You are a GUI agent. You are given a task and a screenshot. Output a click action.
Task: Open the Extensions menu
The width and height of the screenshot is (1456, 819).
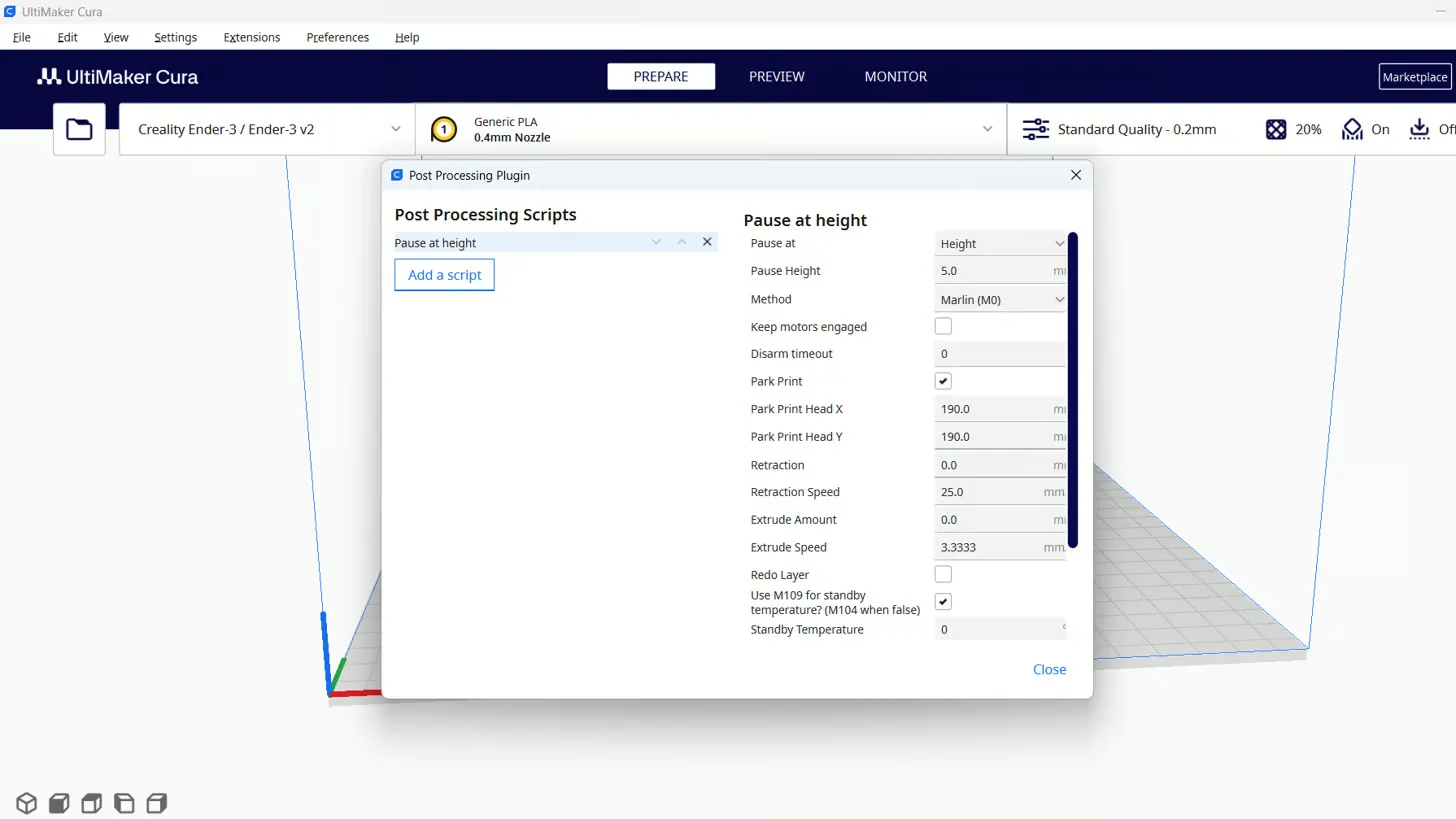click(252, 37)
